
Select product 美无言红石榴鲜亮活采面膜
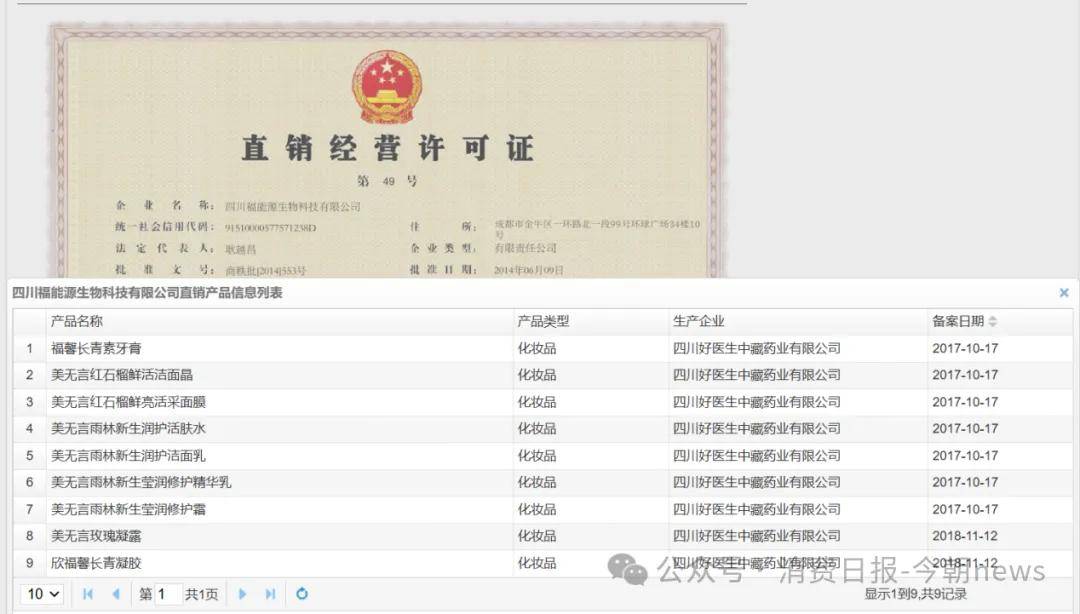pos(128,402)
